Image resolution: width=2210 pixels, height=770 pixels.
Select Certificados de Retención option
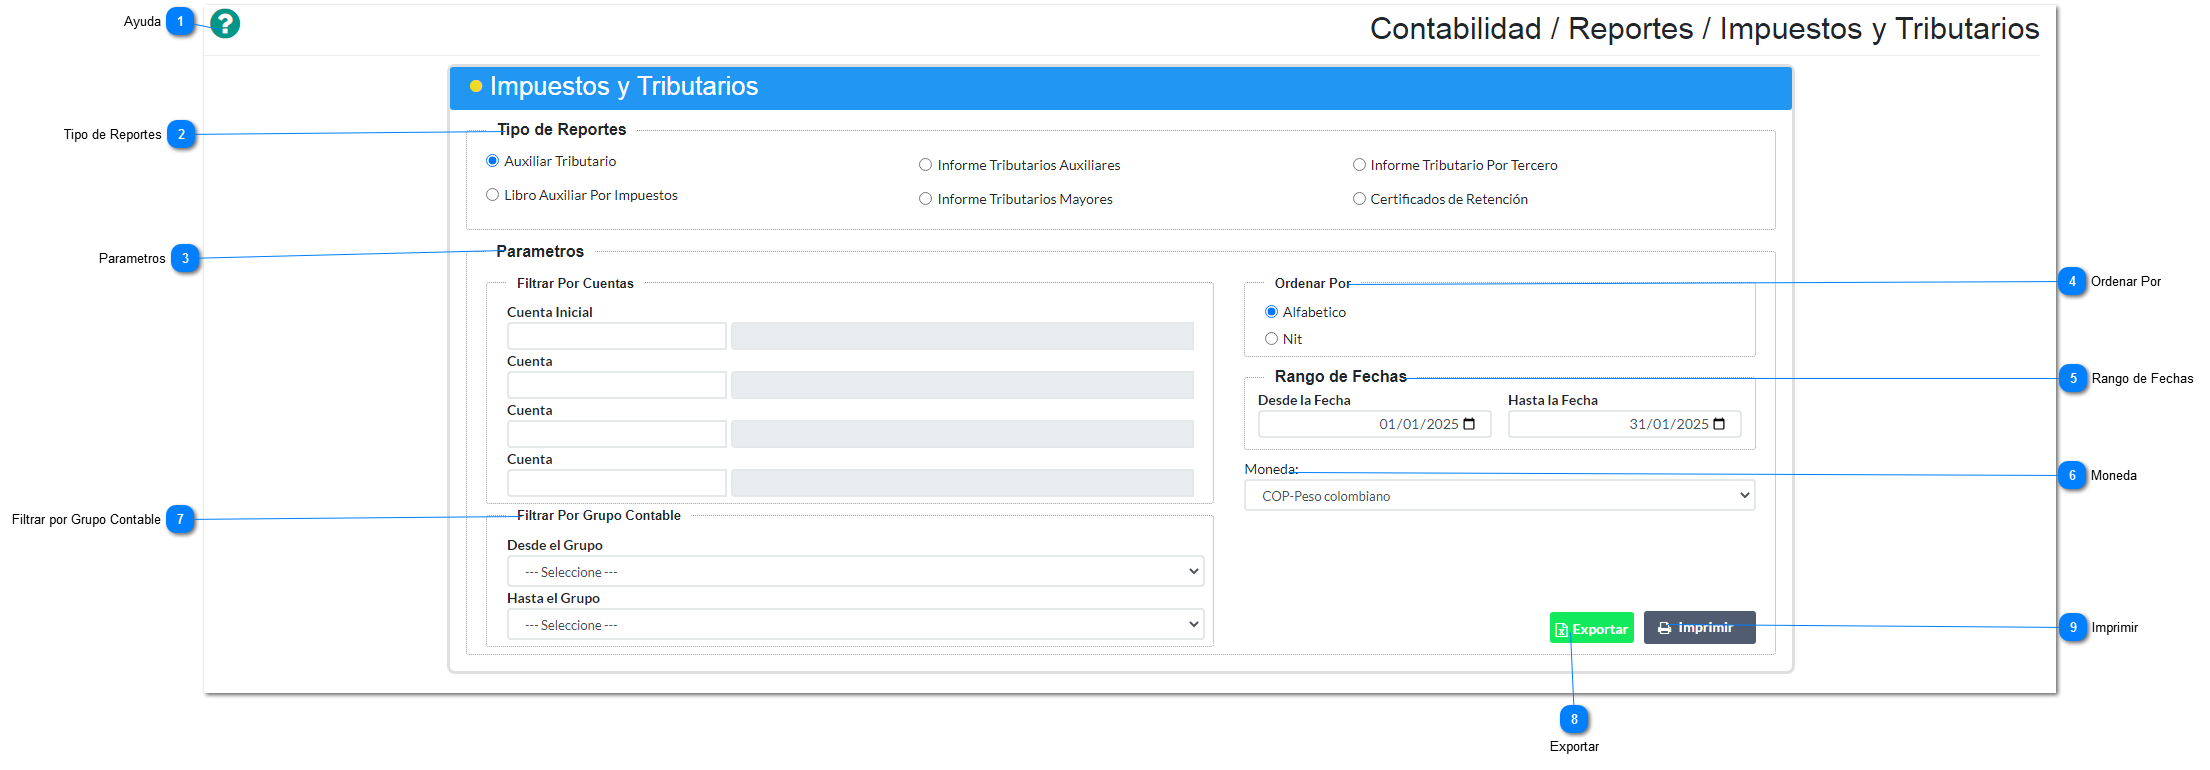tap(1359, 199)
